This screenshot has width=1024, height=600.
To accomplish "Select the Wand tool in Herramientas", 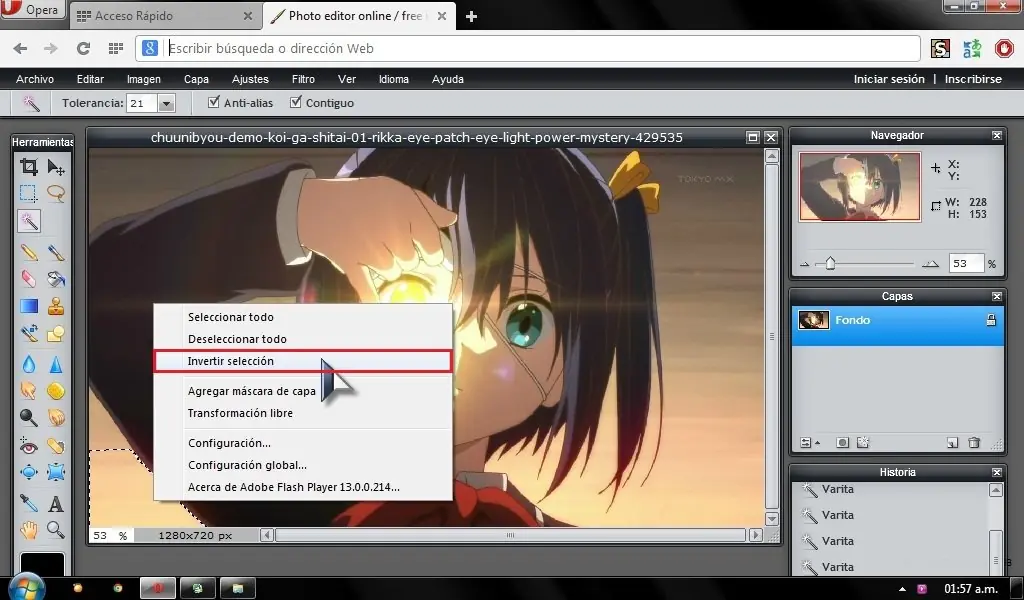I will point(29,221).
